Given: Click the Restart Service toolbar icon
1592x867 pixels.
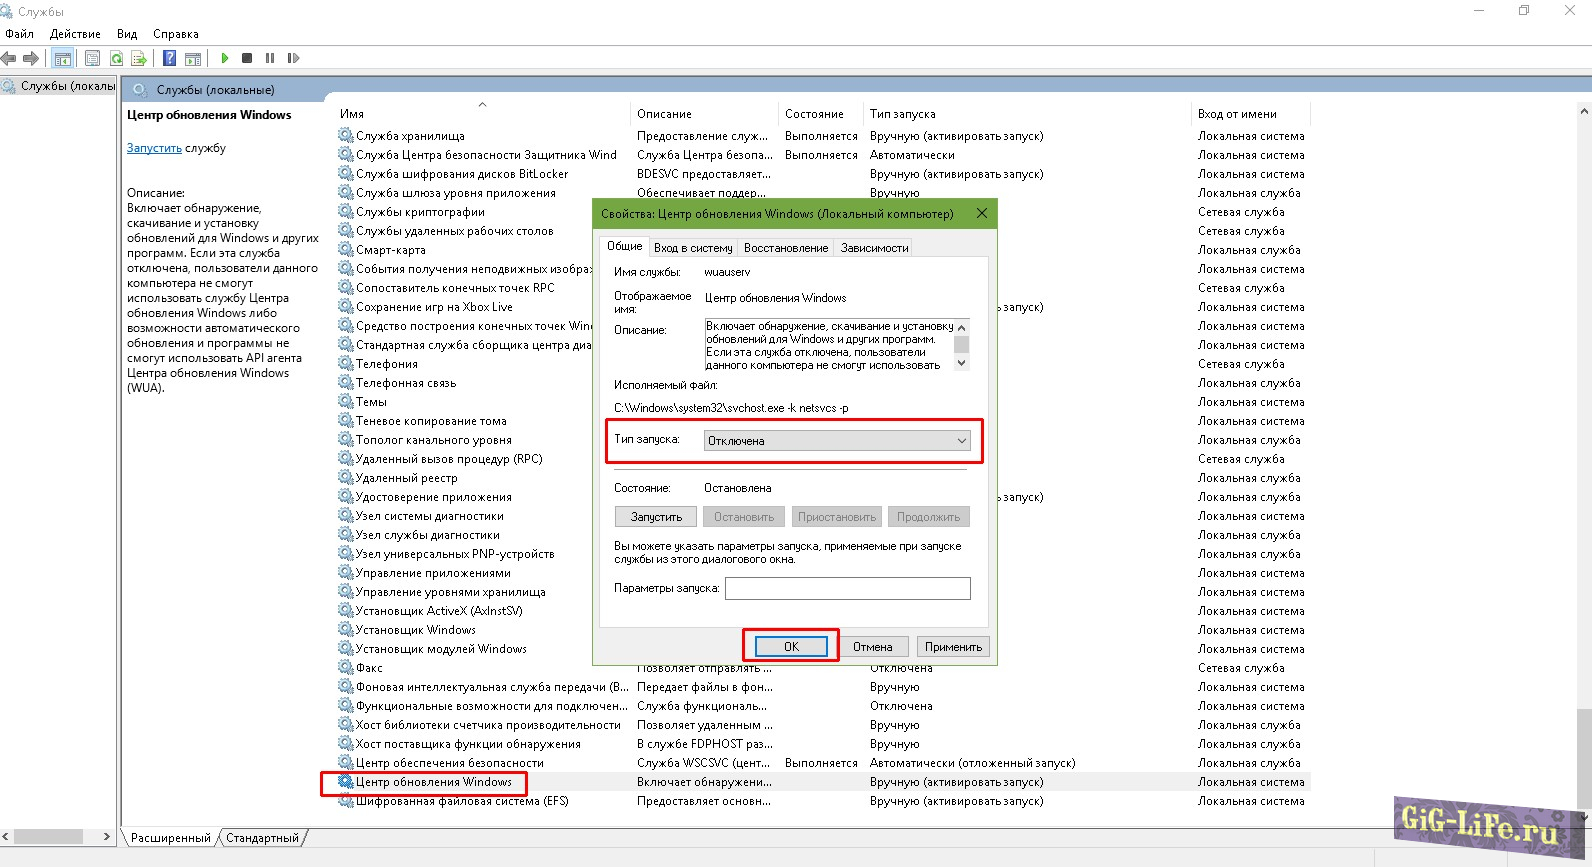Looking at the screenshot, I should (x=293, y=58).
